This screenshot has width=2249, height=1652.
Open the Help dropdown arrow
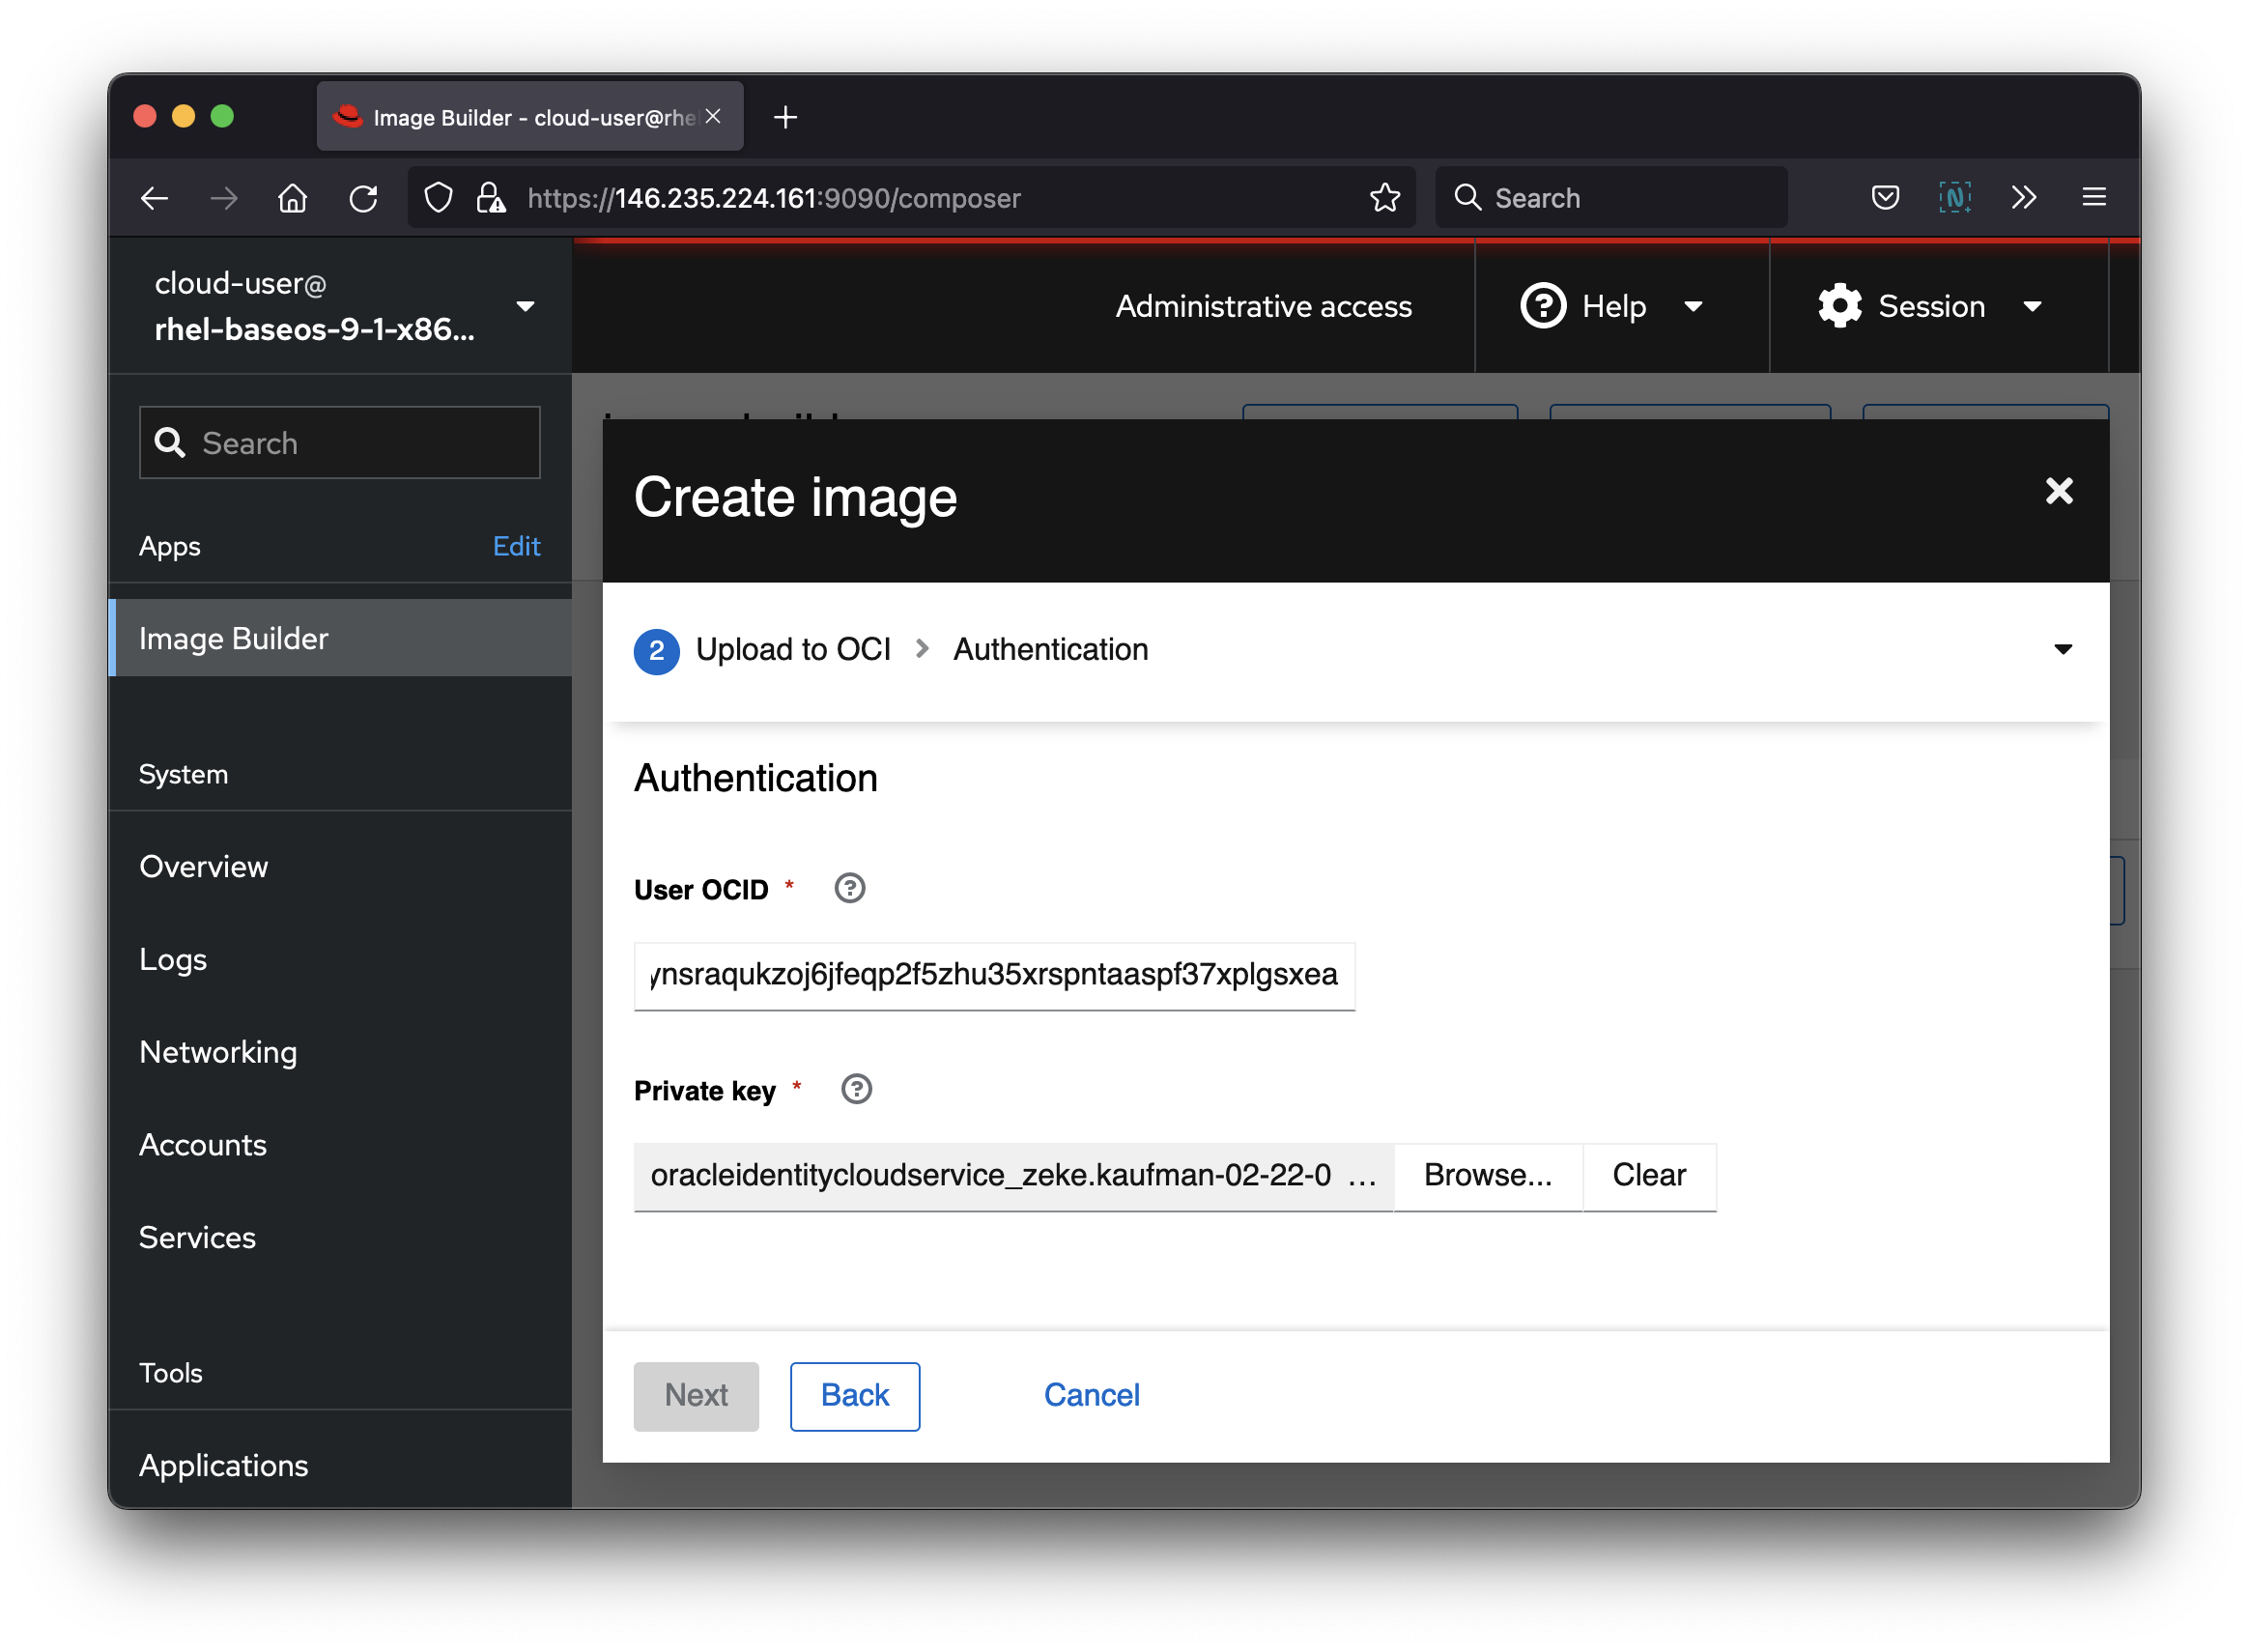[x=1694, y=308]
